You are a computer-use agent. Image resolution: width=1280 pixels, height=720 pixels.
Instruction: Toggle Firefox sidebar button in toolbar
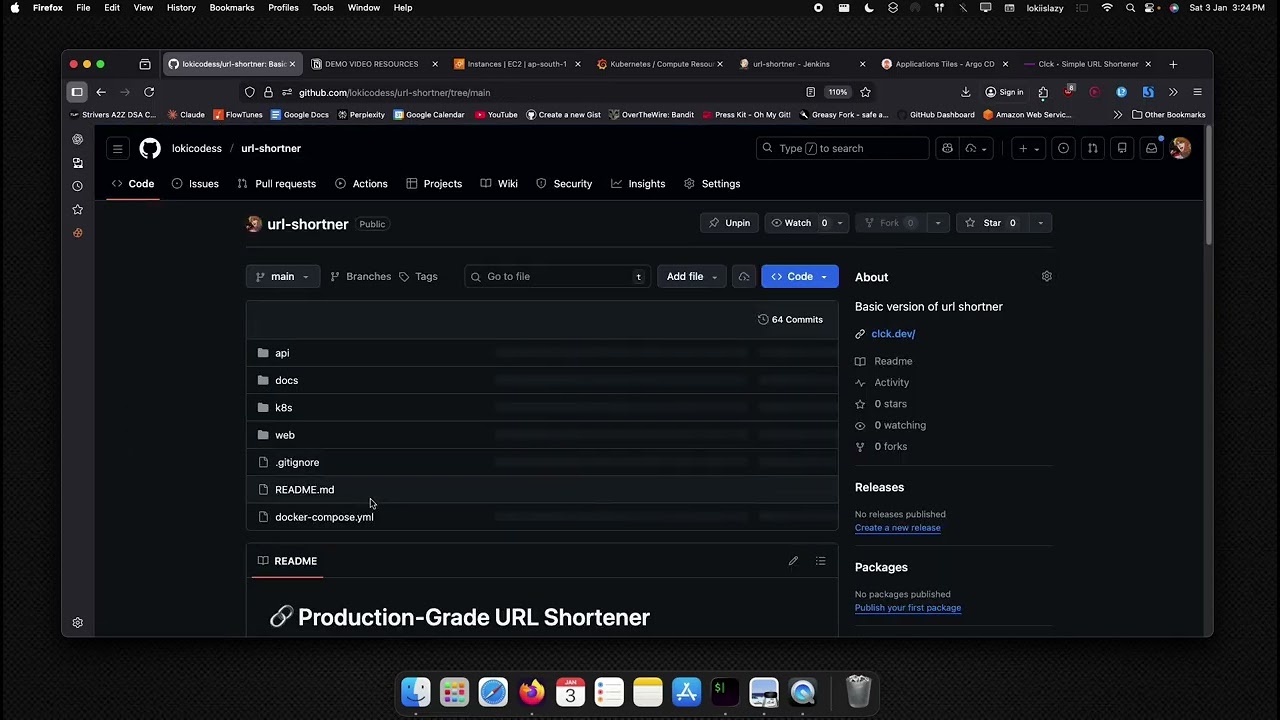(77, 92)
